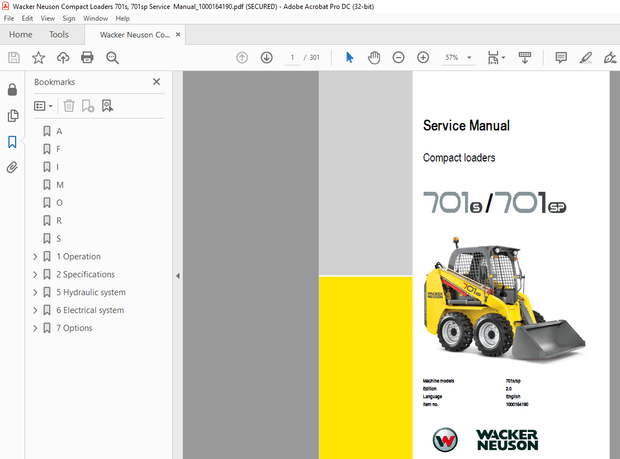
Task: Open the 5 Hydraulic system bookmark
Action: (x=91, y=292)
